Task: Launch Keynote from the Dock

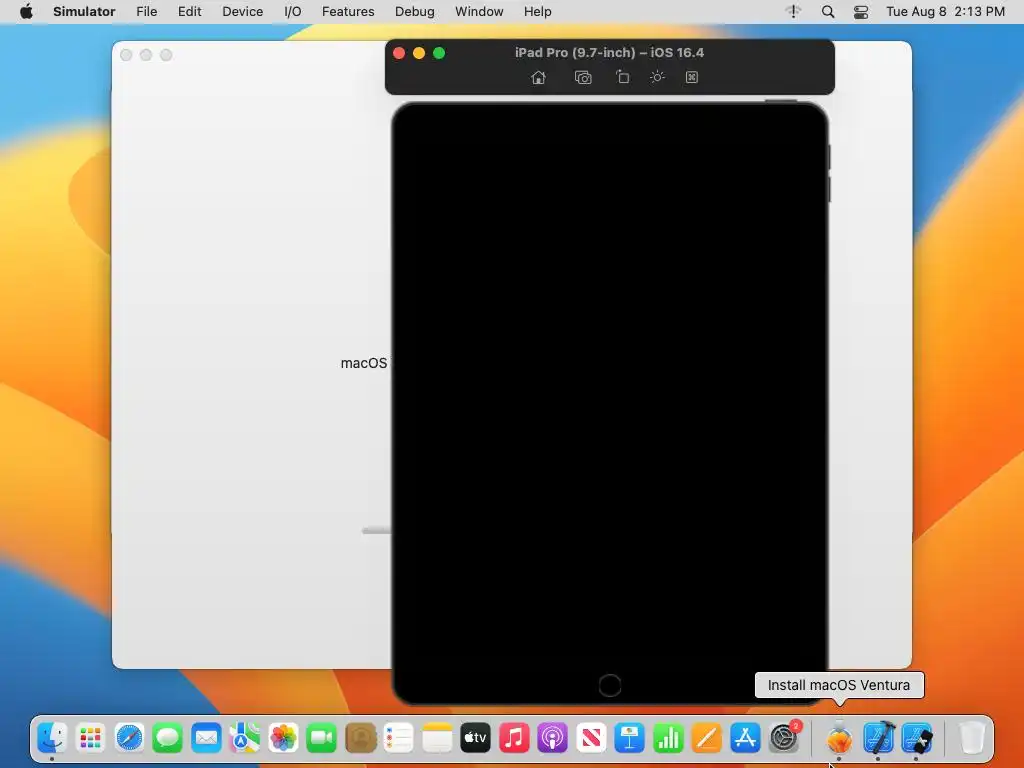Action: coord(630,738)
